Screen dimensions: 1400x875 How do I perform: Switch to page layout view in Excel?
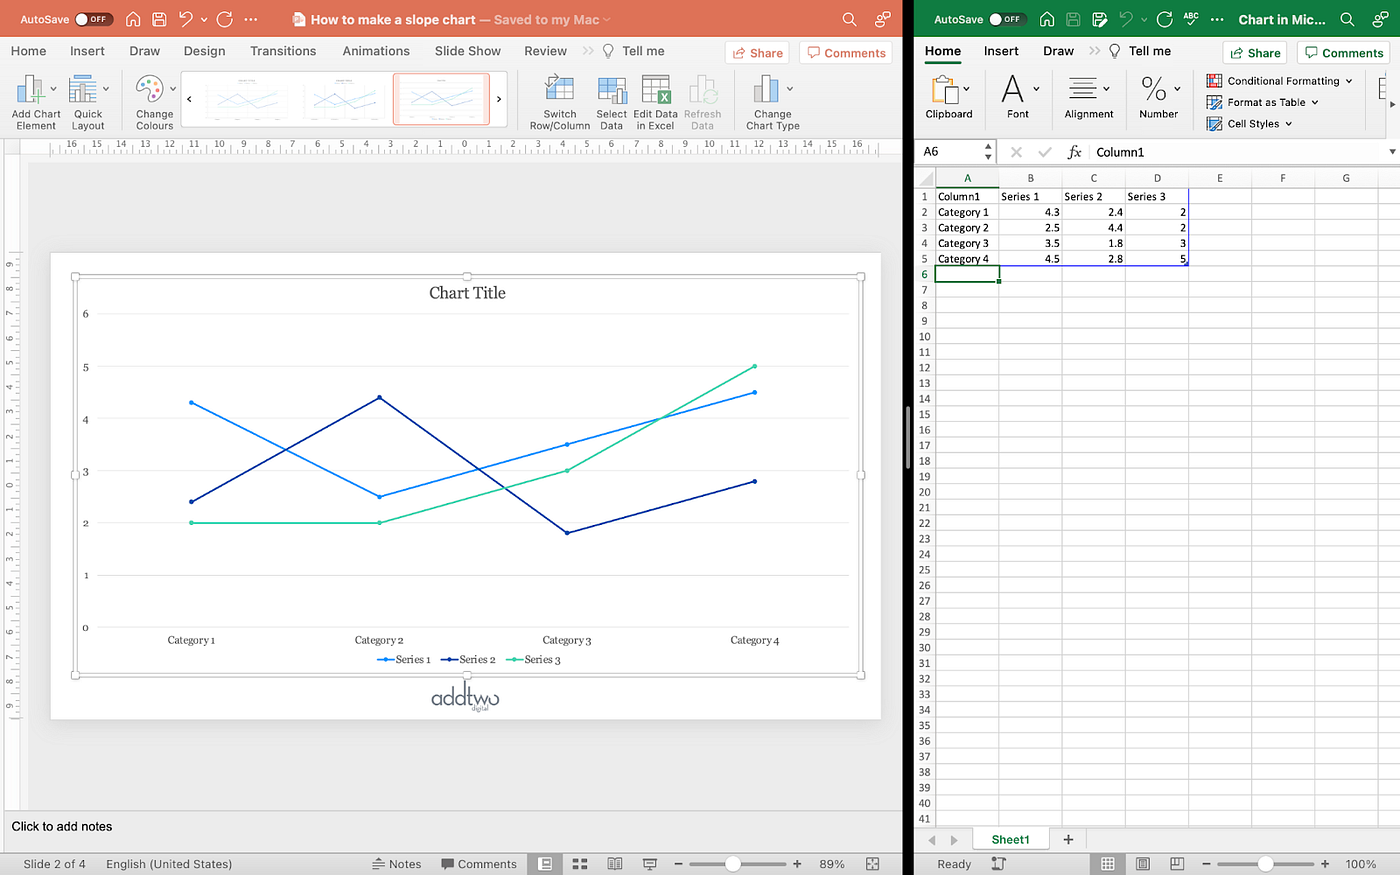click(x=1143, y=864)
